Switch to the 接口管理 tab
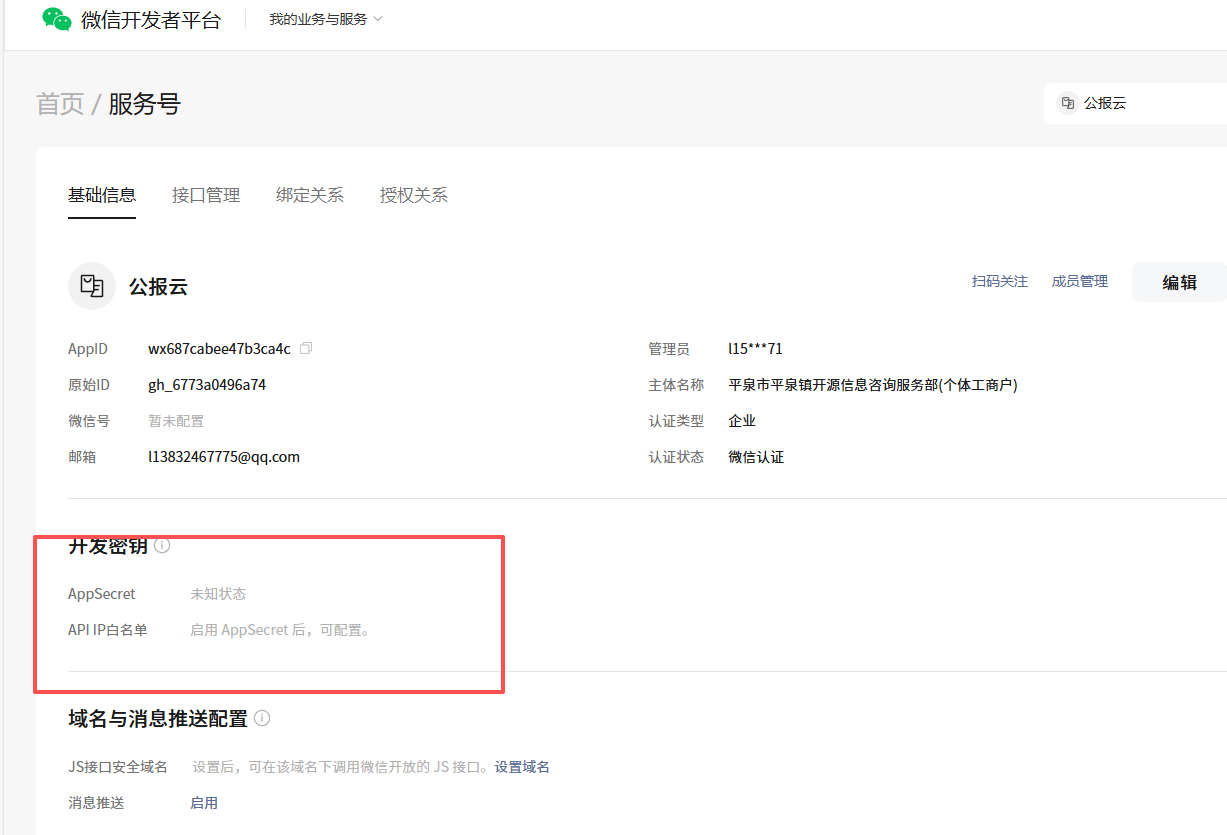Viewport: 1227px width, 835px height. 206,195
